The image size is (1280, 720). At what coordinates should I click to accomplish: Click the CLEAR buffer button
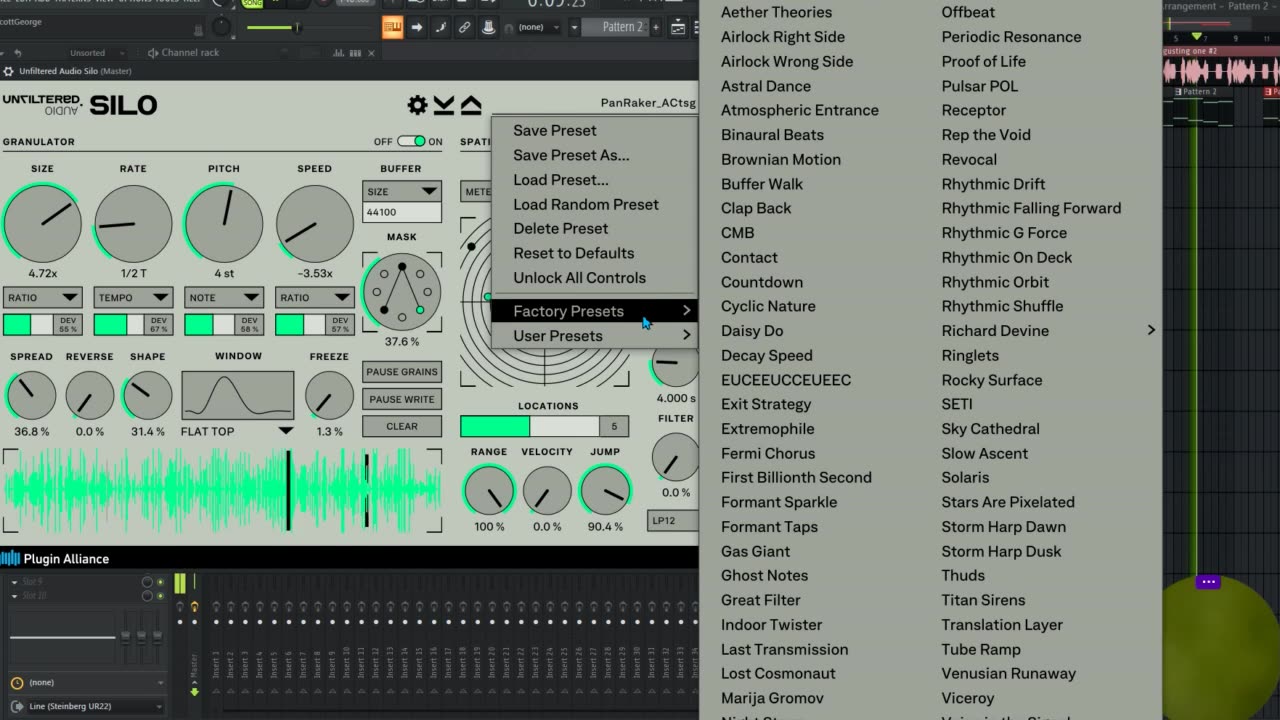pos(402,426)
